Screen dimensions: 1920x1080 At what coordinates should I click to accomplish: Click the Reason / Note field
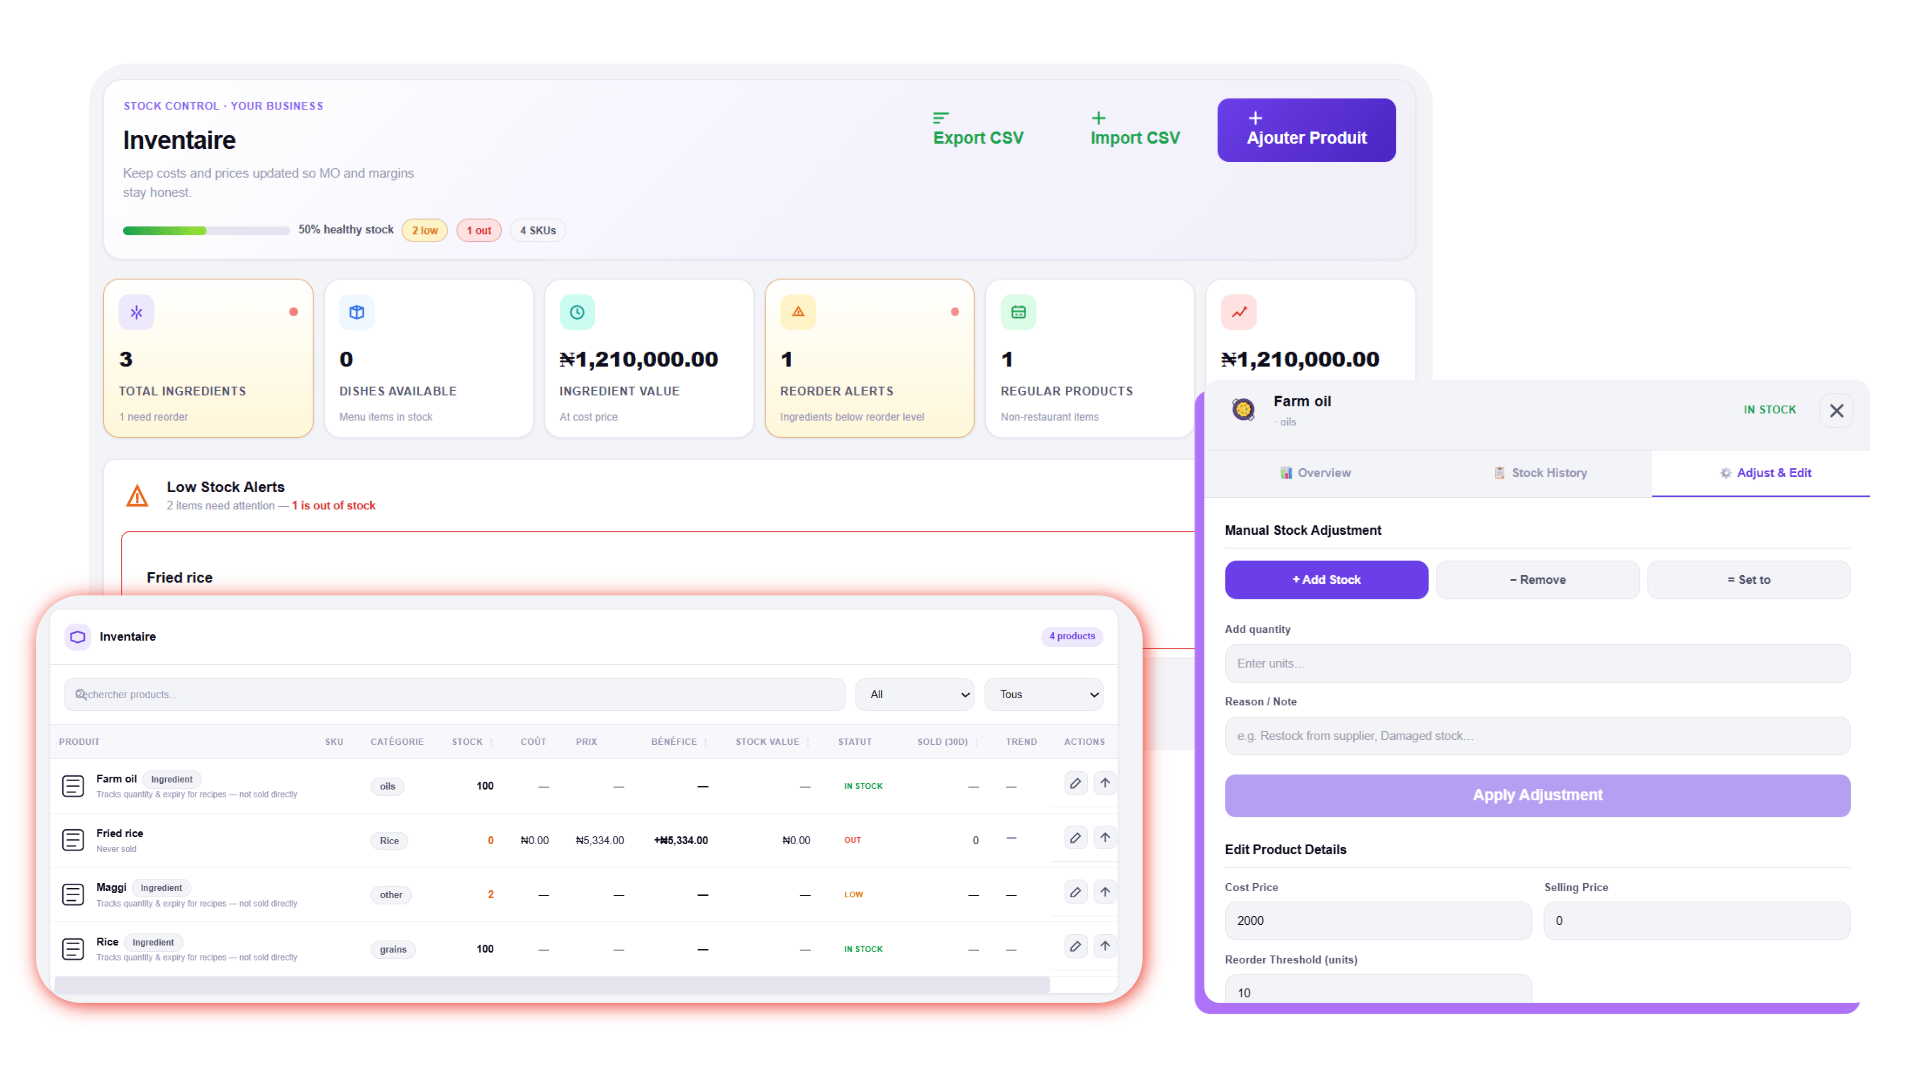(x=1537, y=736)
